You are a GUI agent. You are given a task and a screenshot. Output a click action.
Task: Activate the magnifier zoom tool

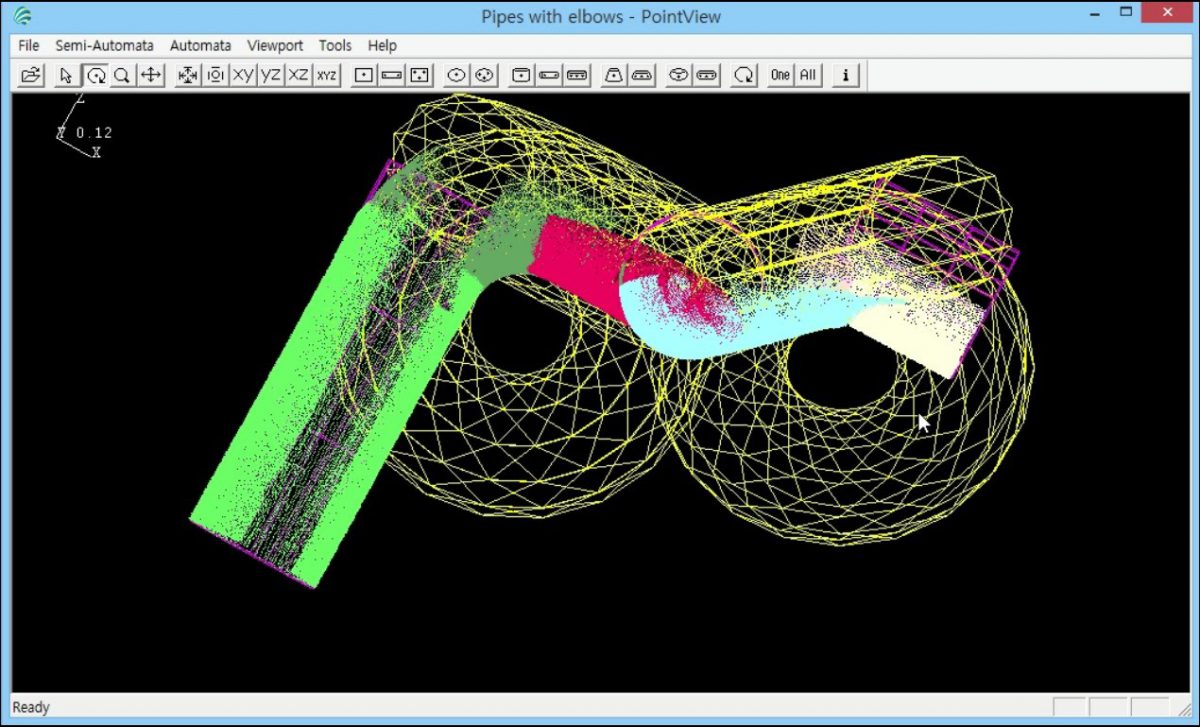122,75
